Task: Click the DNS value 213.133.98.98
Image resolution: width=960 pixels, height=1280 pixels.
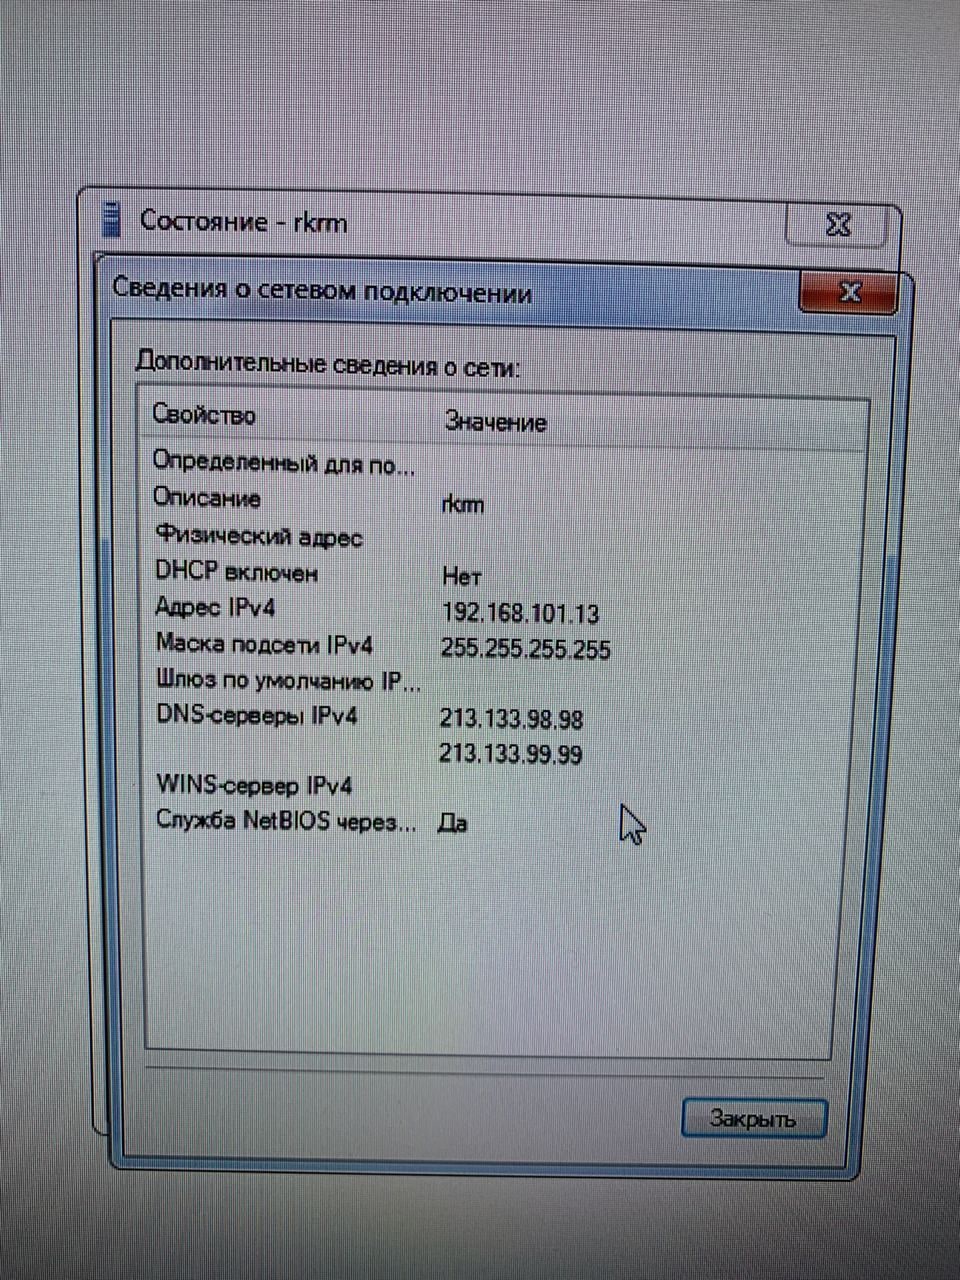Action: click(511, 719)
